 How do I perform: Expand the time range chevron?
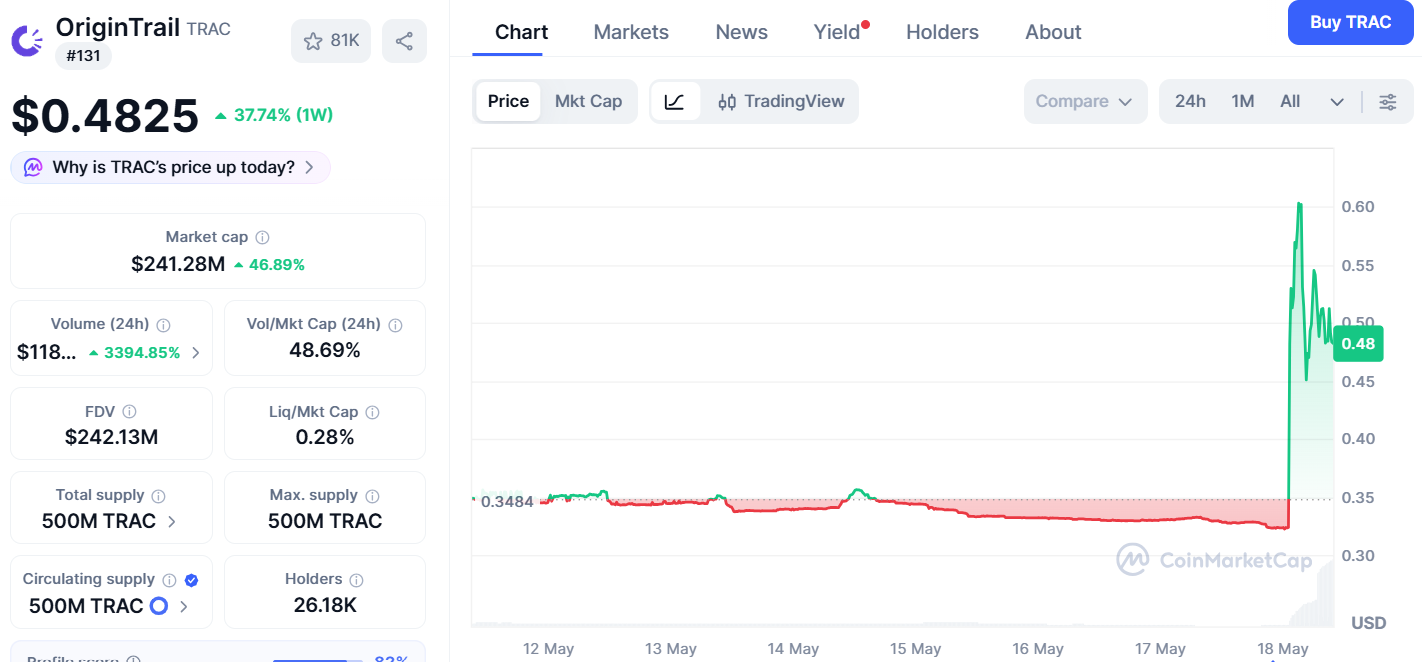point(1337,101)
